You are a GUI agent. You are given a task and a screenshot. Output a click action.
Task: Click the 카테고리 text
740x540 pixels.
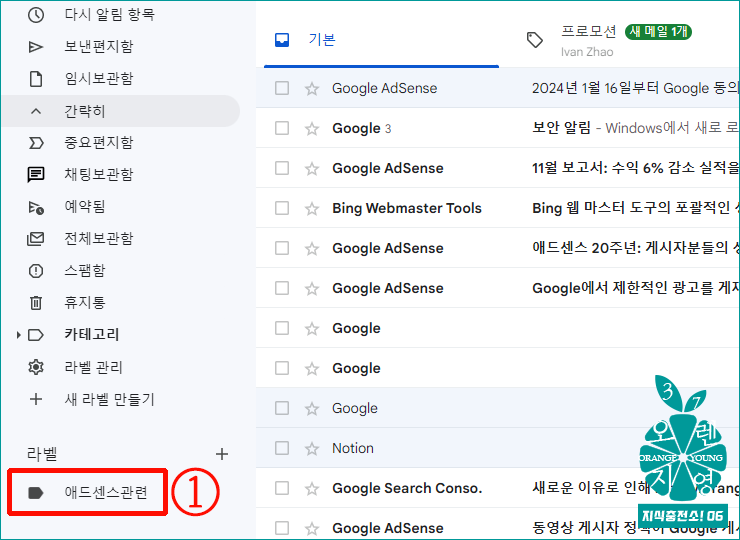92,335
